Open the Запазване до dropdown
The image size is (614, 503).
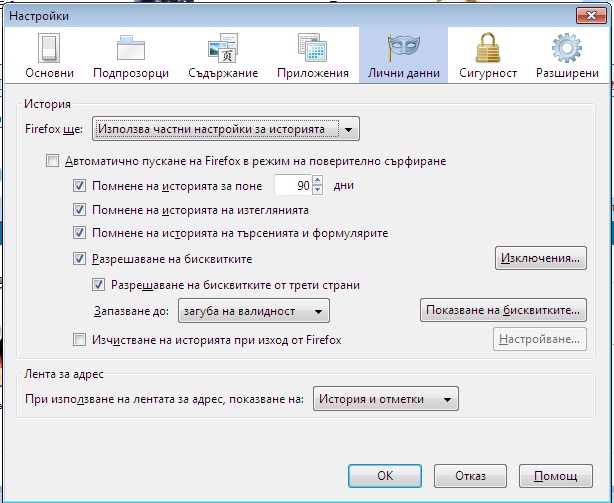click(254, 311)
